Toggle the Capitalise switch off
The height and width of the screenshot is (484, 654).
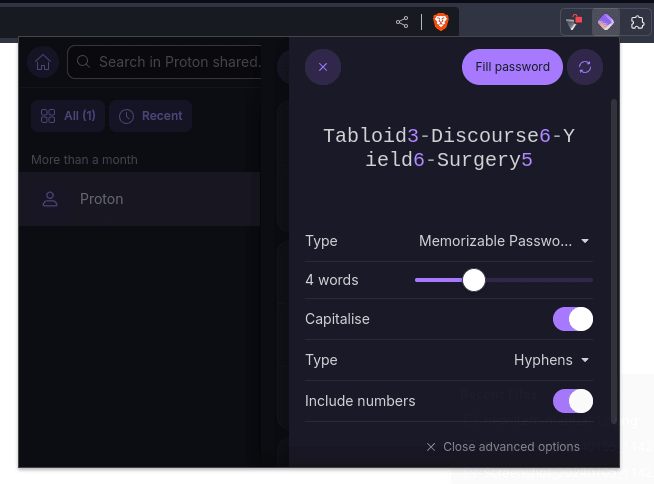coord(573,319)
